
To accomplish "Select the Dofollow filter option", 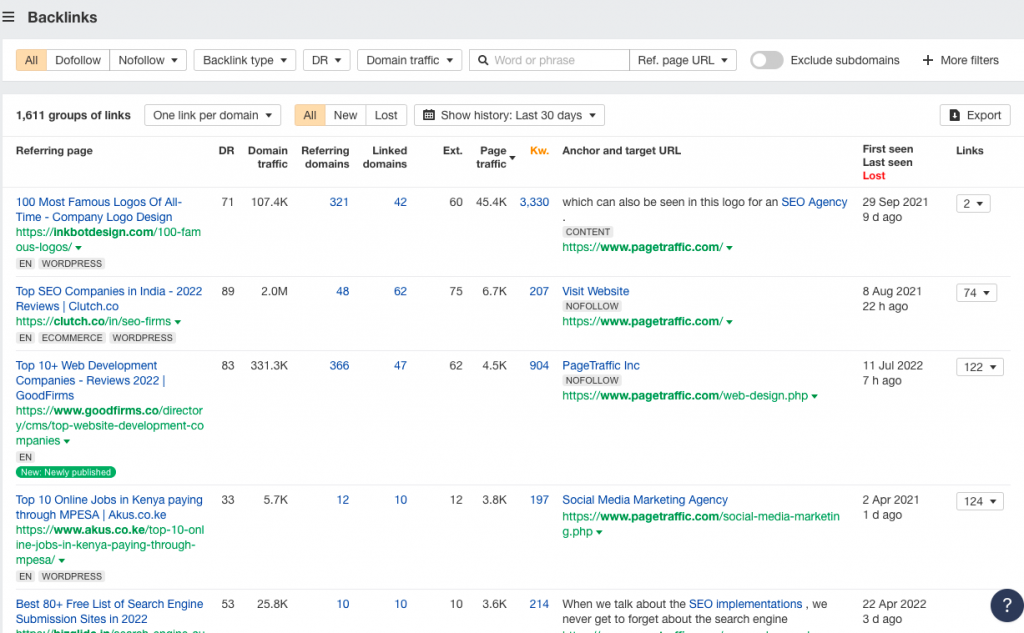I will point(77,60).
